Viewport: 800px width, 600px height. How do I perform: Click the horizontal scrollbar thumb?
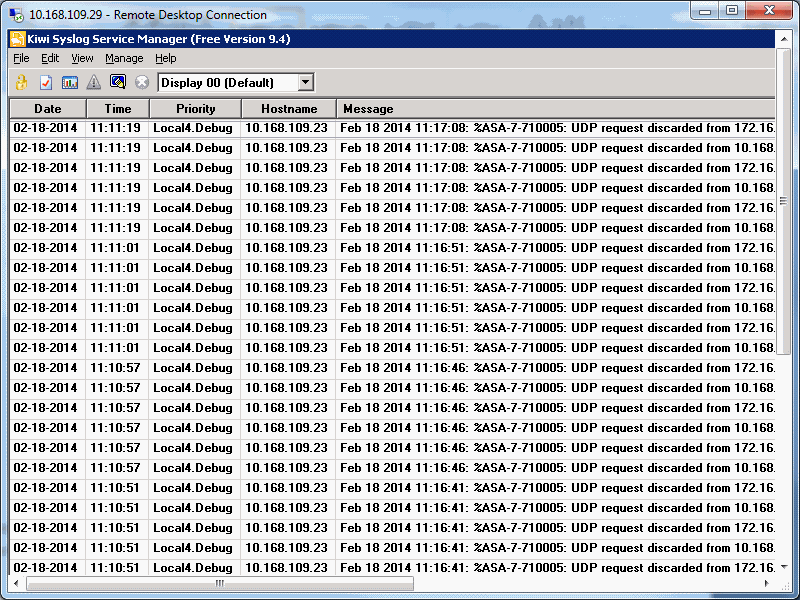pyautogui.click(x=220, y=583)
